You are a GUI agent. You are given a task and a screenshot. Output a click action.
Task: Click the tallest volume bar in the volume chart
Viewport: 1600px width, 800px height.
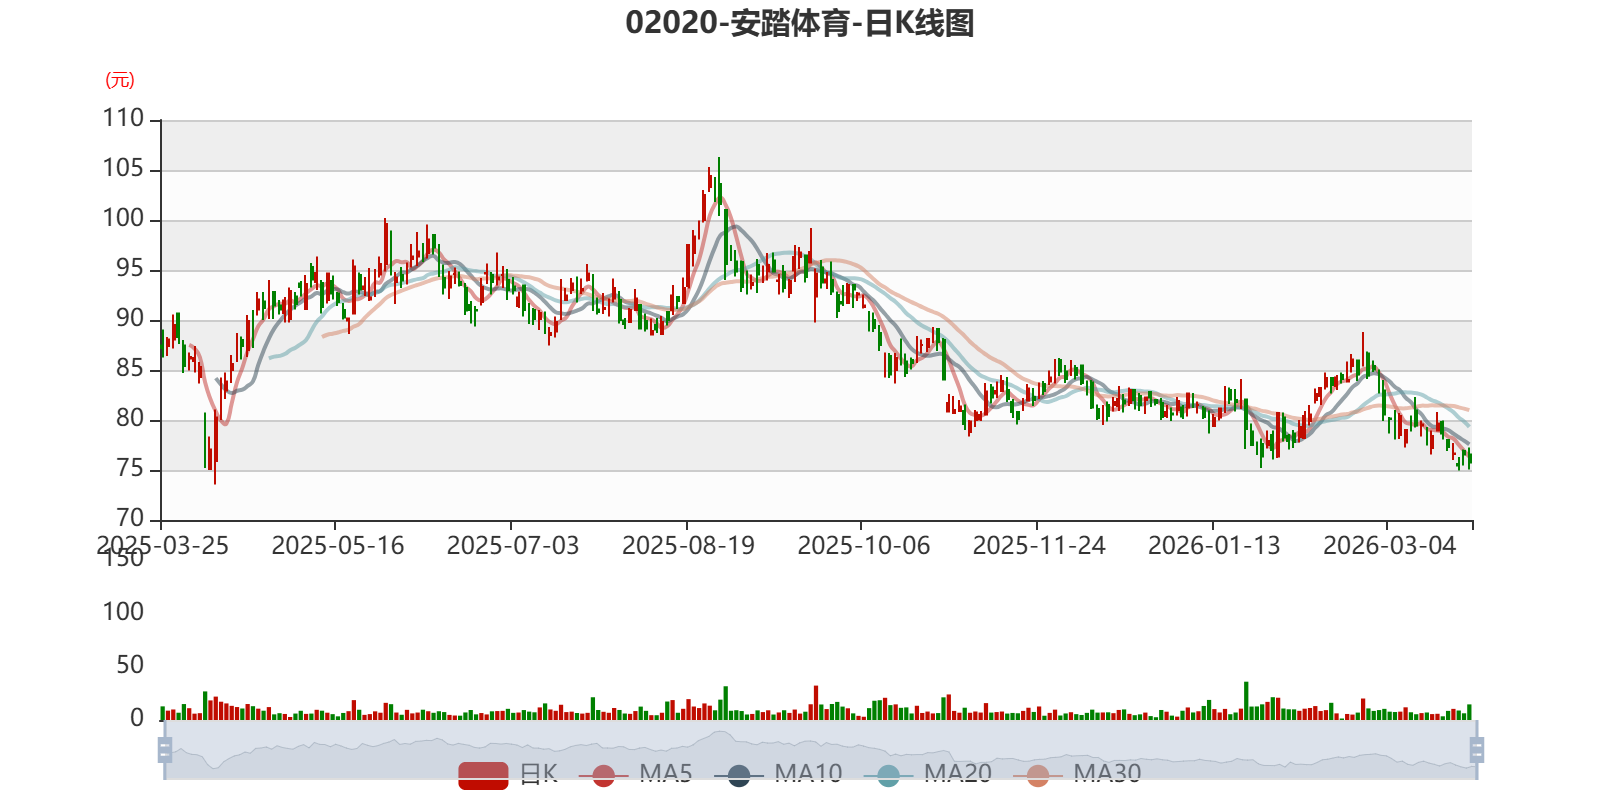coord(1246,701)
